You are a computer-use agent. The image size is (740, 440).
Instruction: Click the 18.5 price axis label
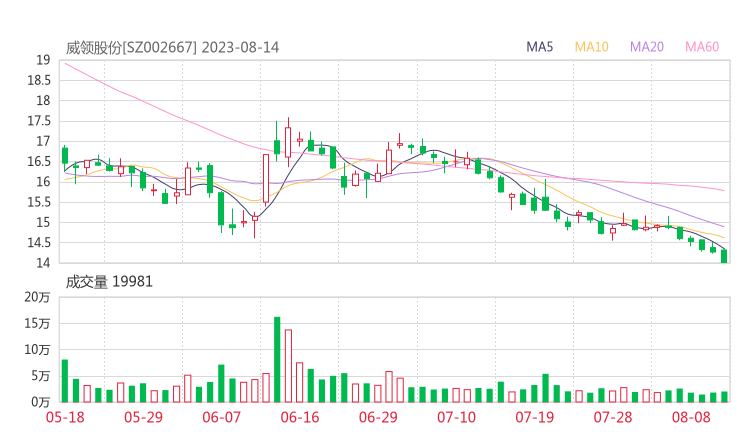point(39,80)
